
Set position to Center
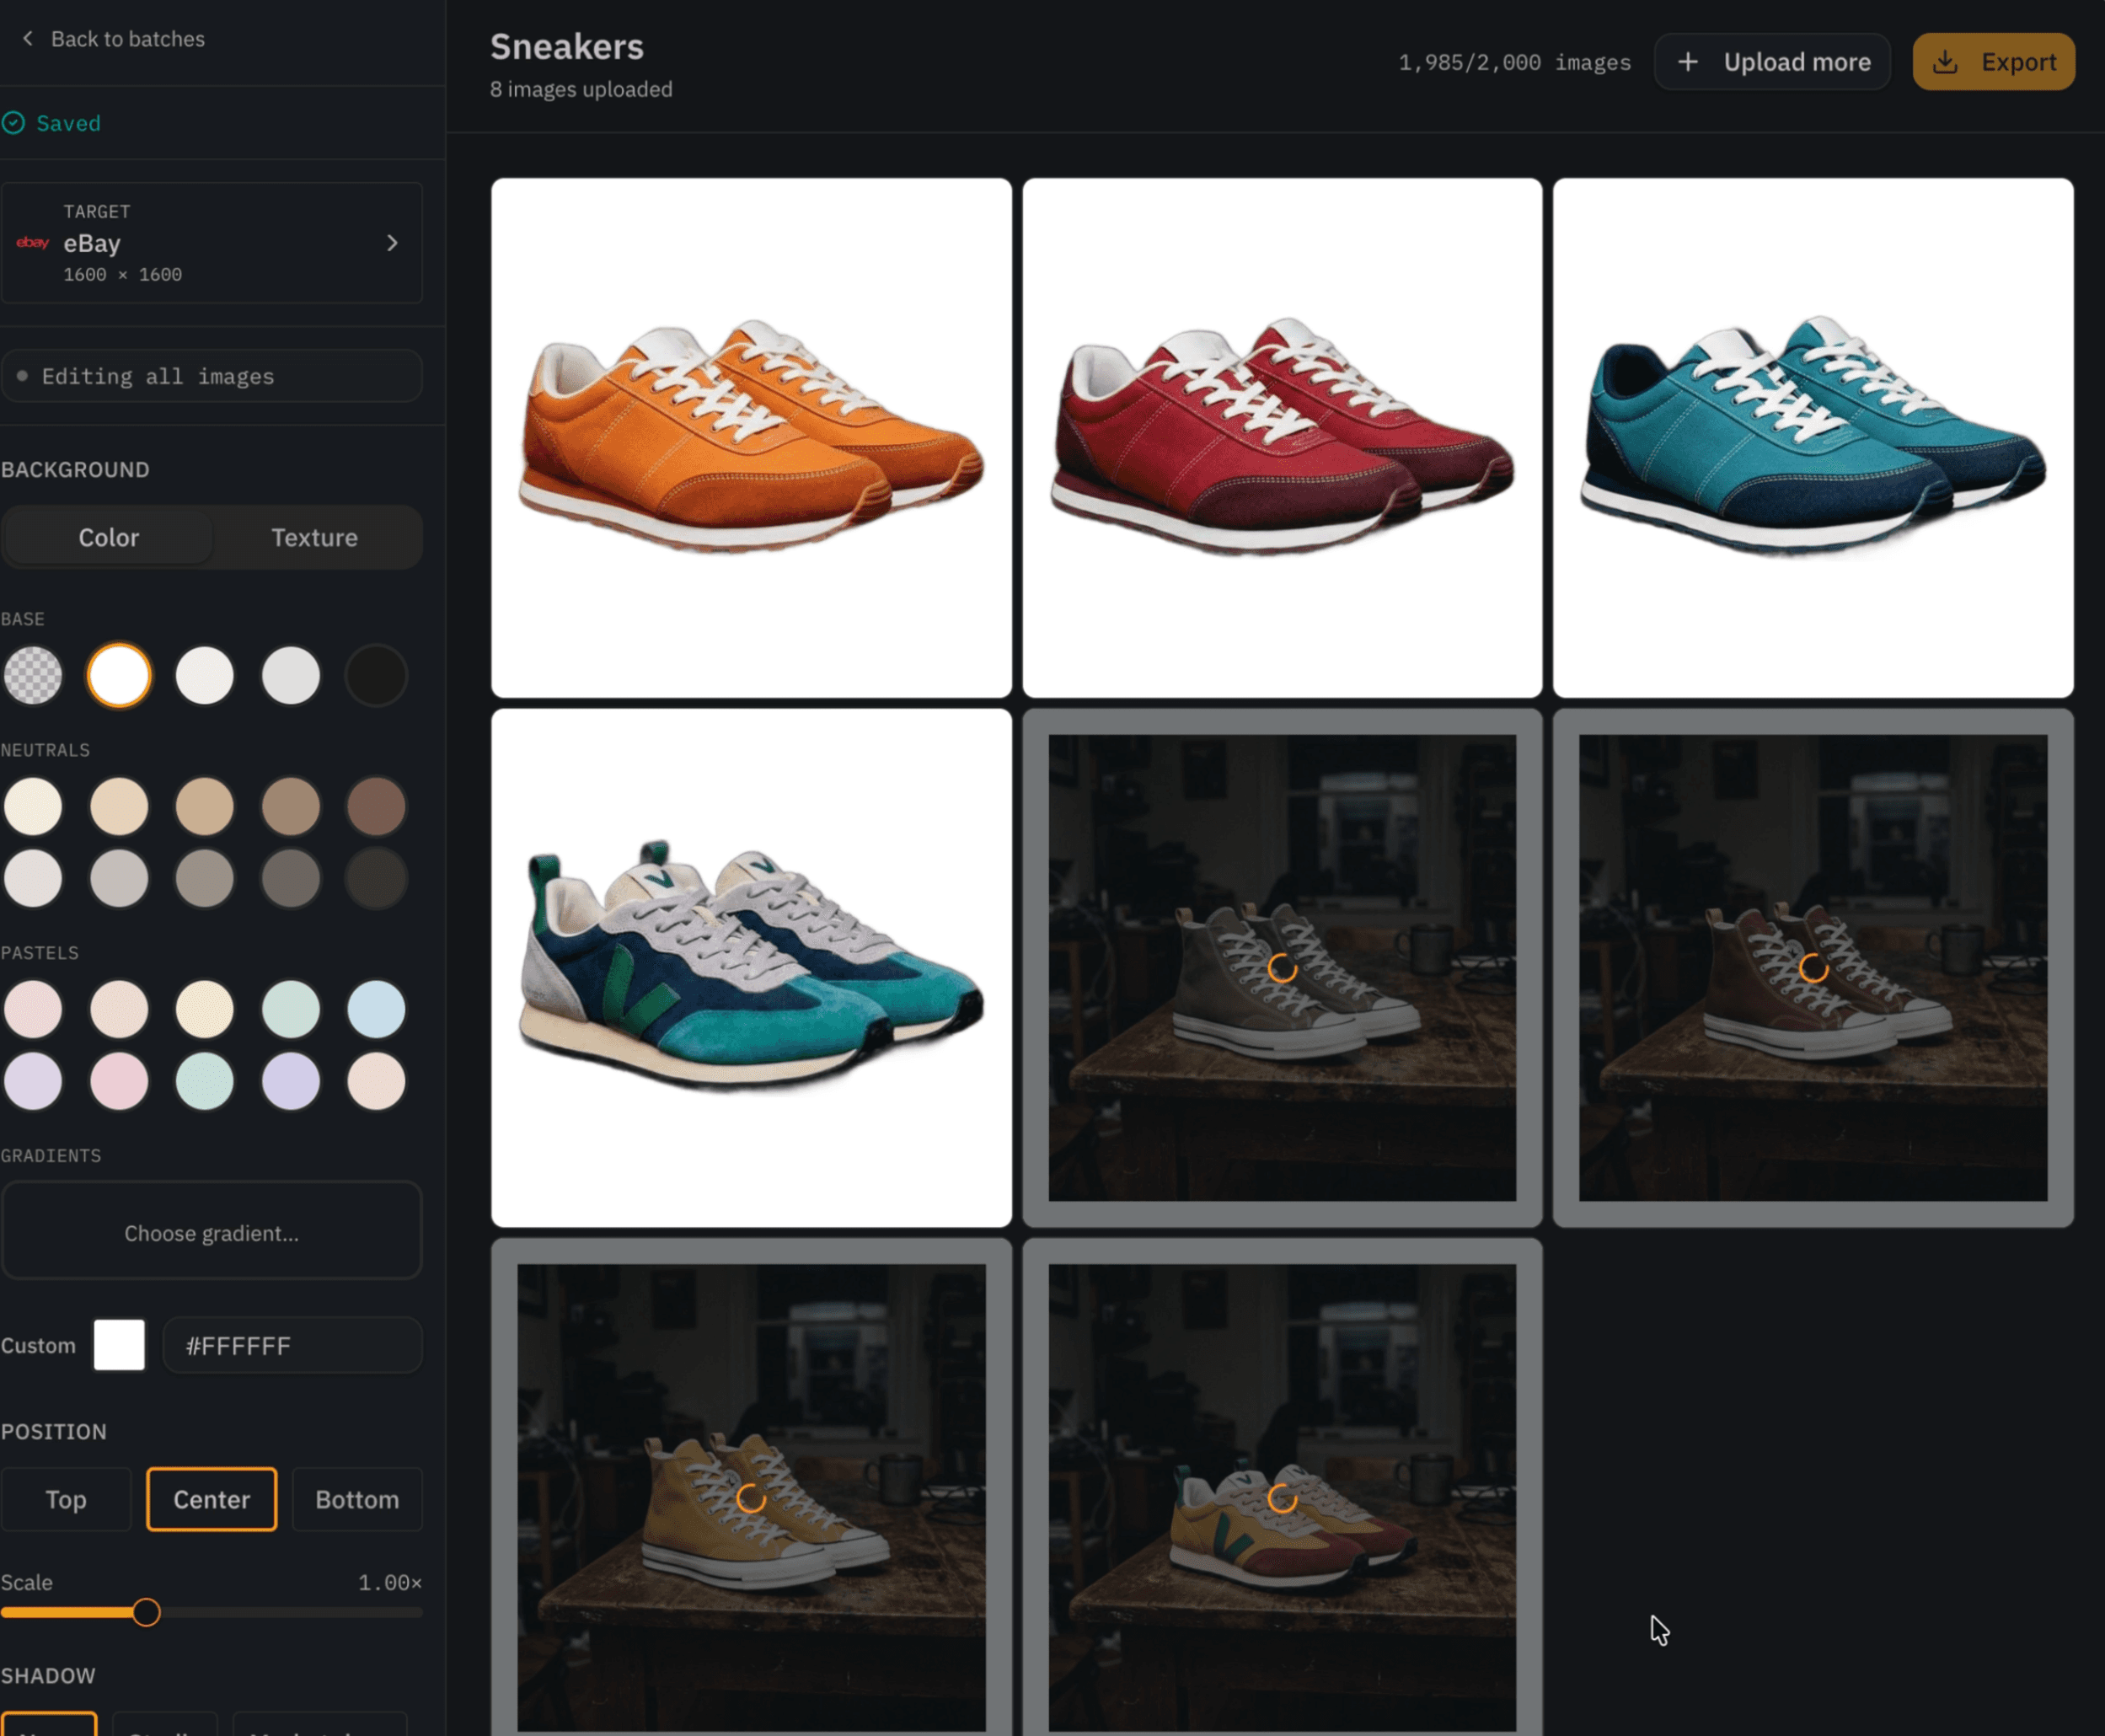click(x=211, y=1499)
